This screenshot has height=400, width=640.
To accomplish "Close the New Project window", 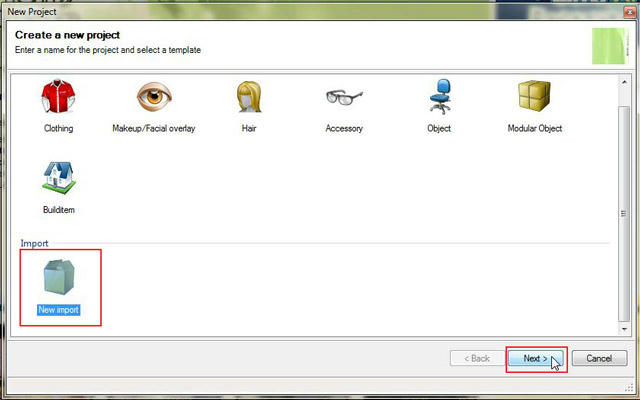I will (x=629, y=12).
